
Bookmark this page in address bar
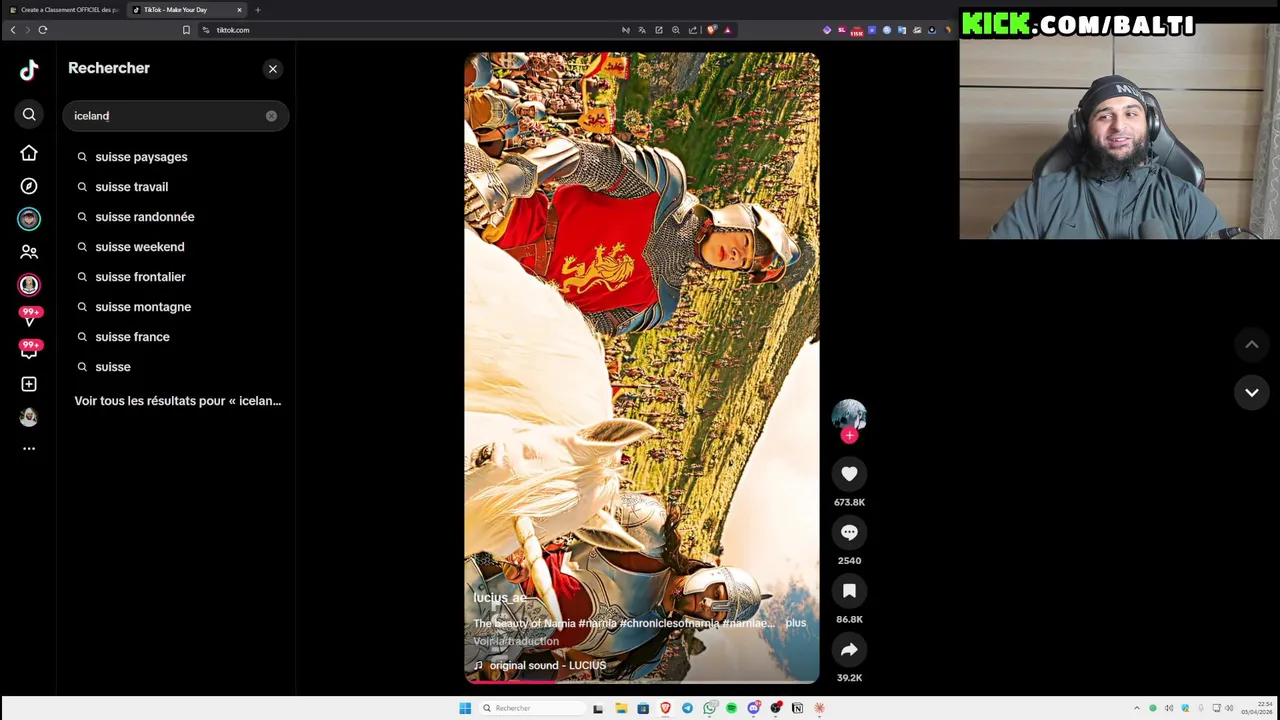(186, 30)
